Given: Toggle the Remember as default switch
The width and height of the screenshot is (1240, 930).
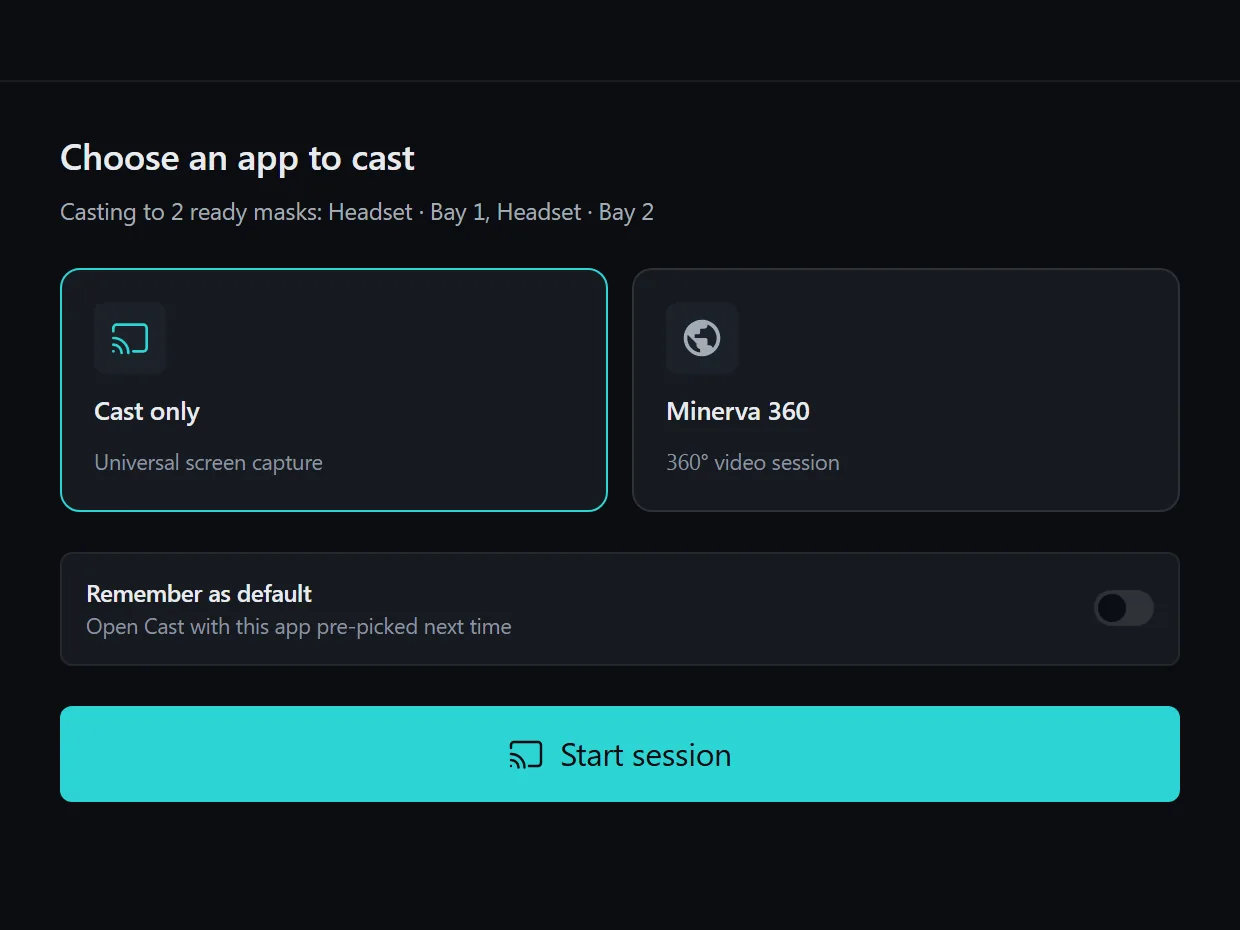Looking at the screenshot, I should 1124,608.
